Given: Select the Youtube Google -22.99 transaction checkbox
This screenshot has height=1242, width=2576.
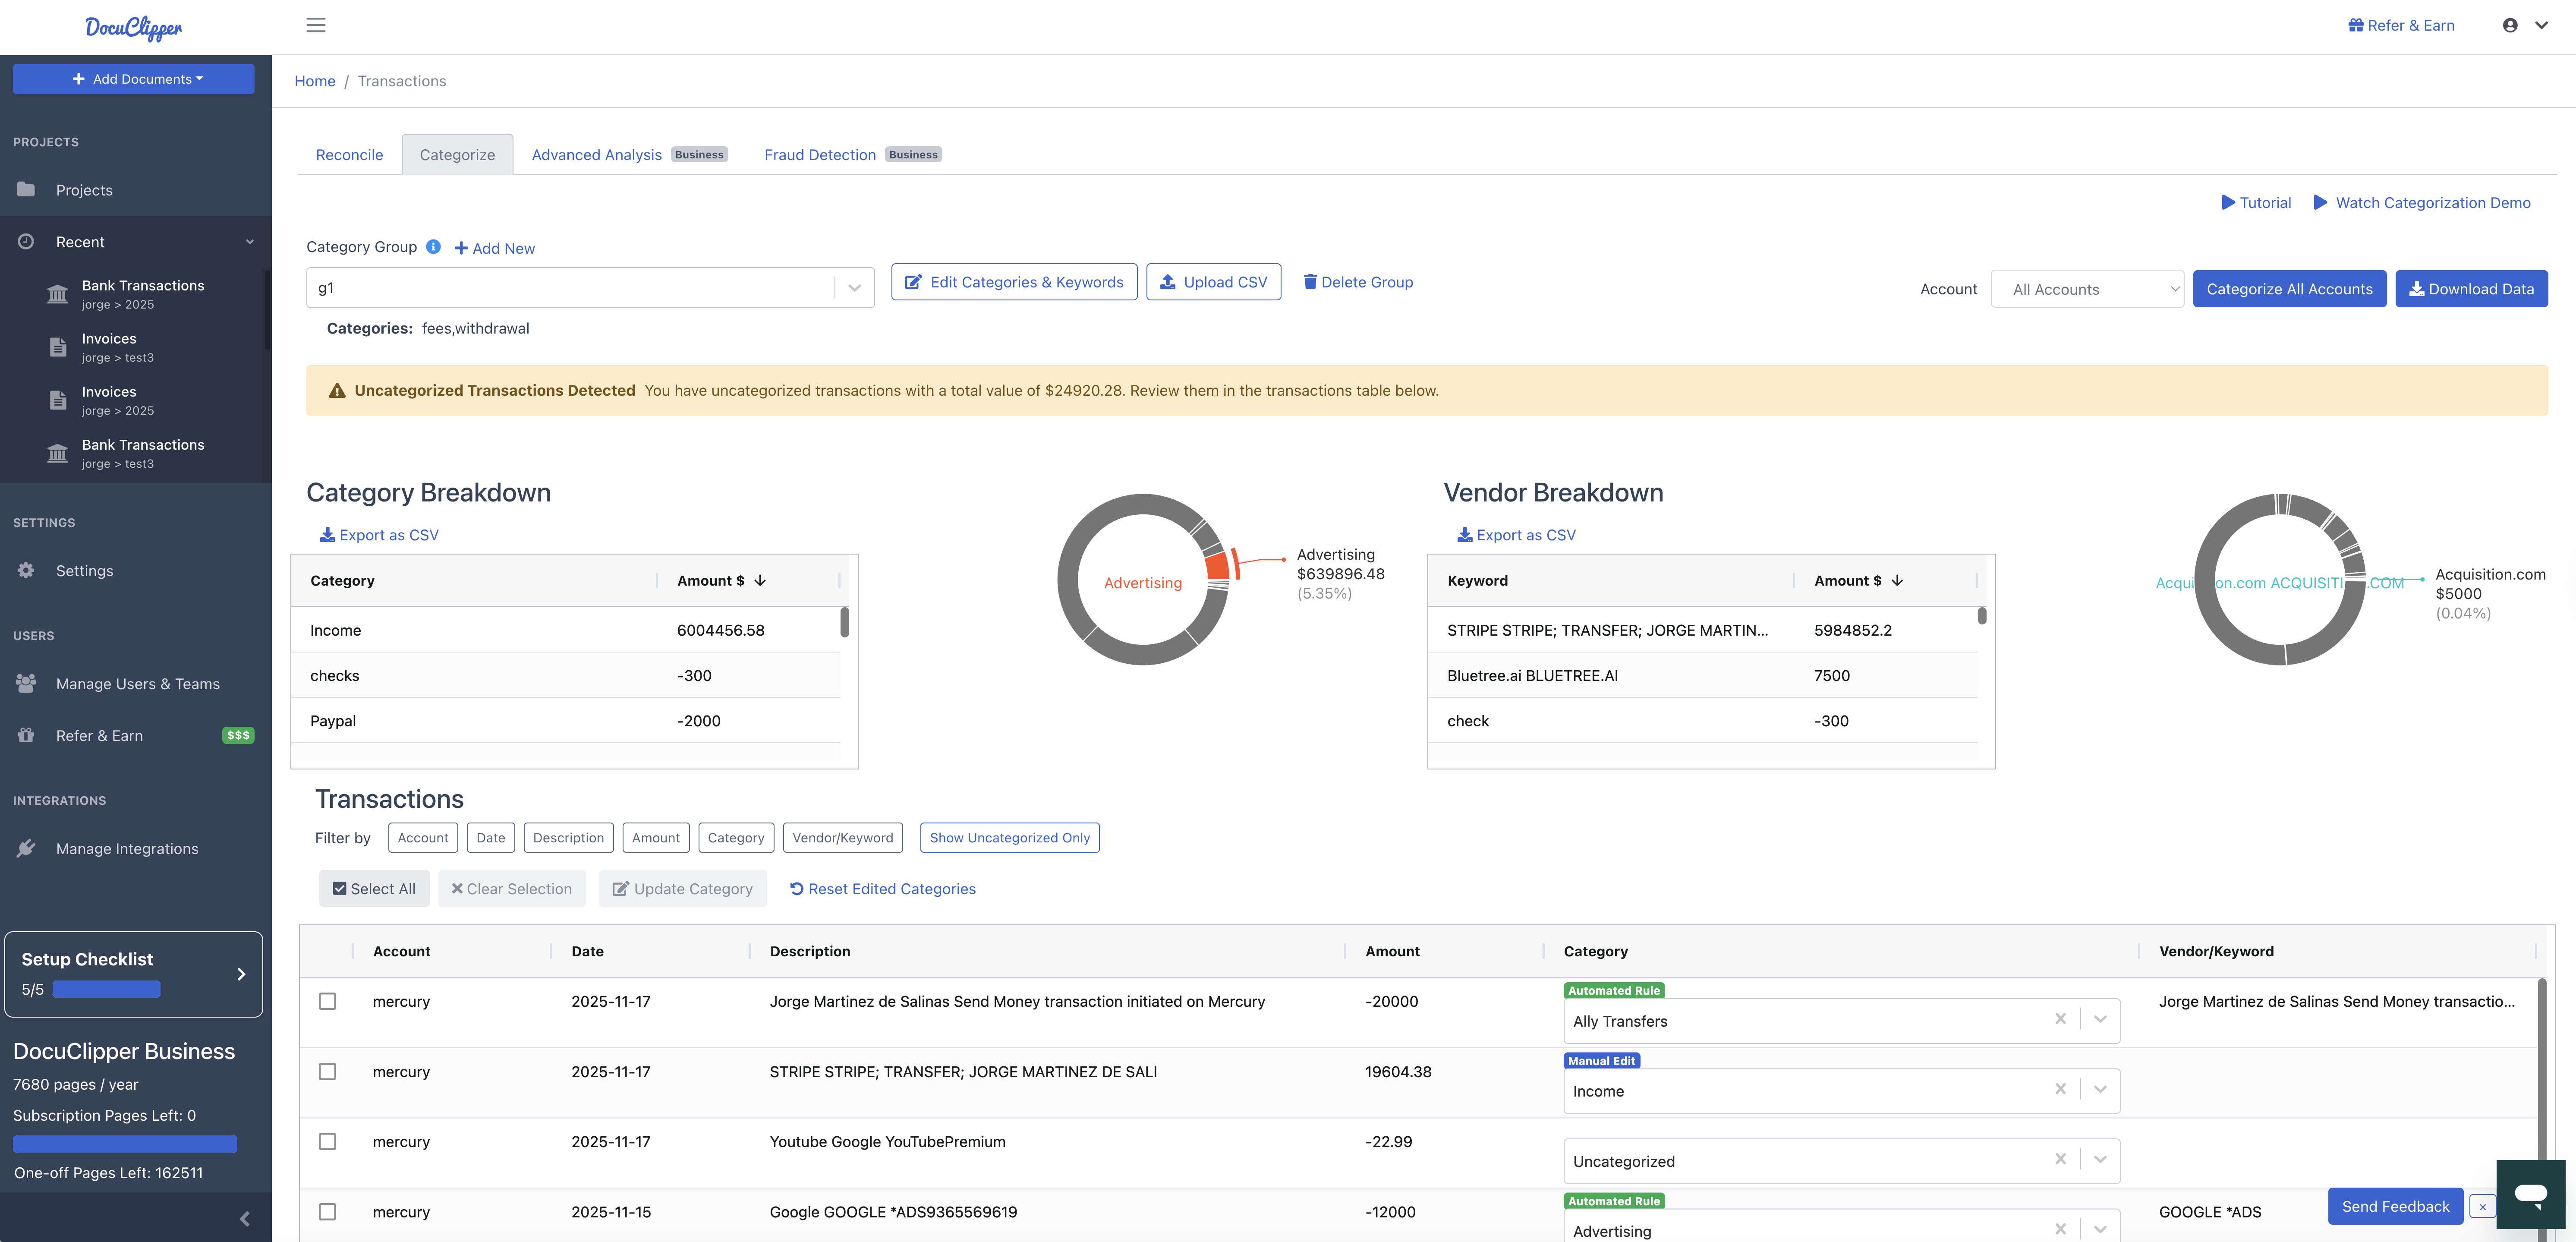Looking at the screenshot, I should [327, 1141].
